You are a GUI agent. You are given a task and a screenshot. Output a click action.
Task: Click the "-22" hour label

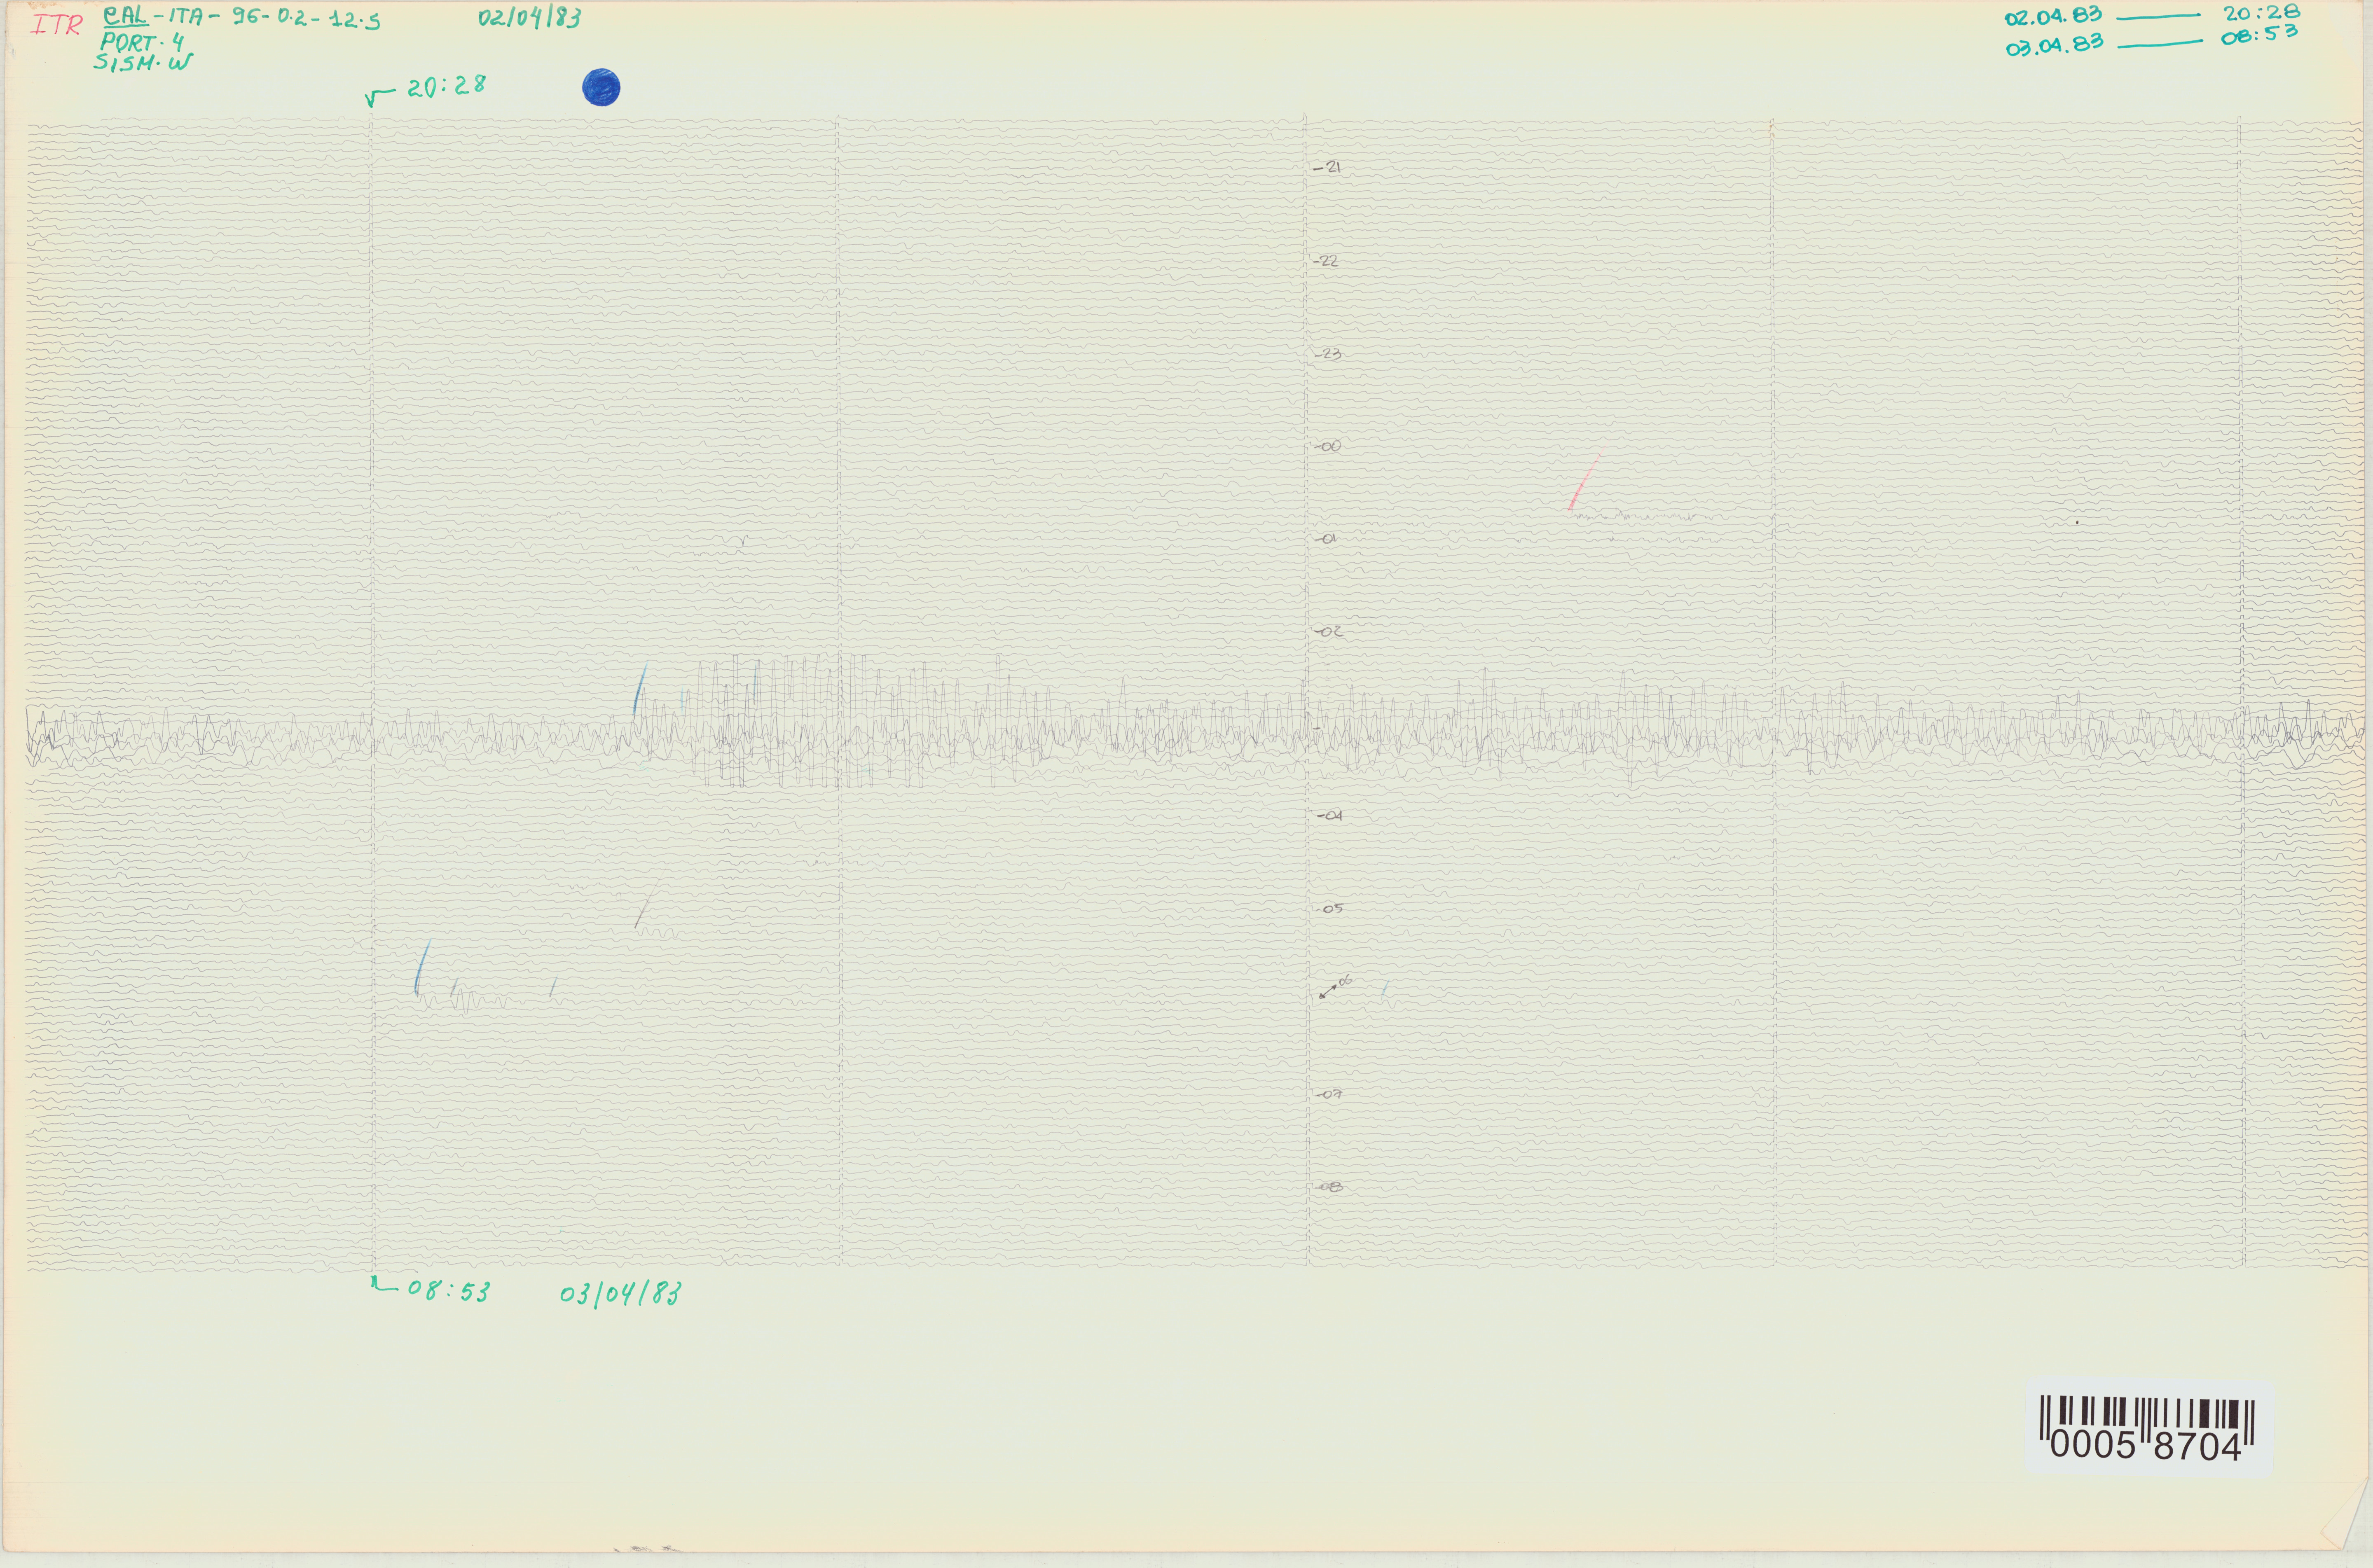pos(1326,261)
